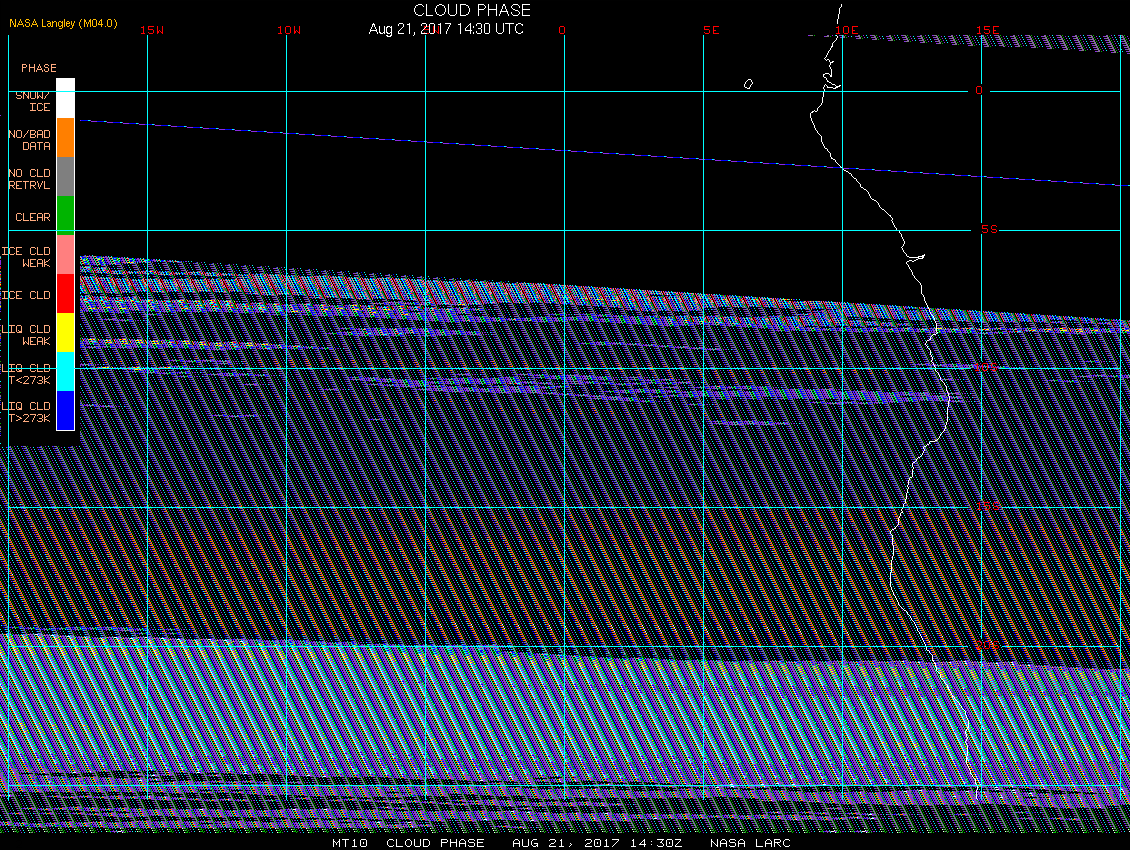Click the 15W longitude label

pyautogui.click(x=152, y=30)
